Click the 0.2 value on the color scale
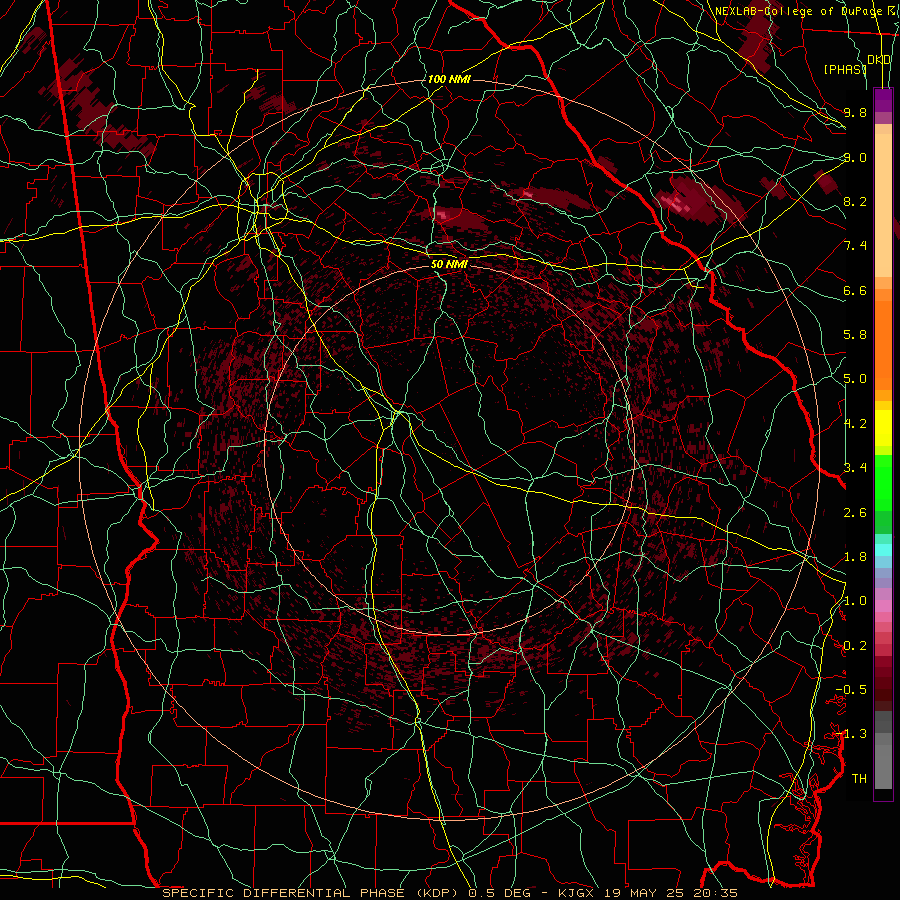This screenshot has width=900, height=900. pyautogui.click(x=855, y=646)
